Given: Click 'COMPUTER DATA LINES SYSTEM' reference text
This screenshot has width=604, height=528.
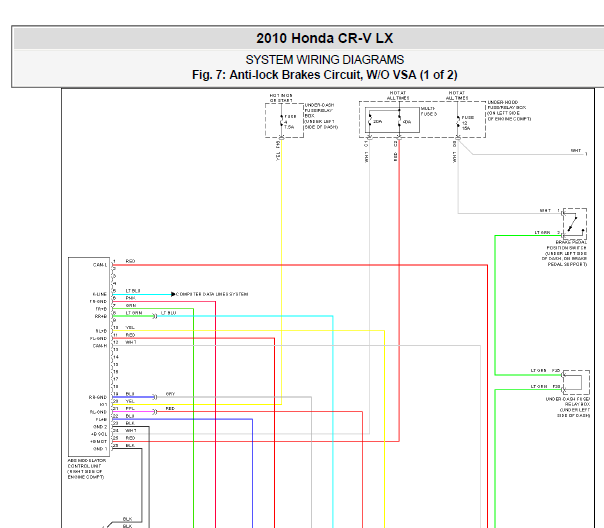Looking at the screenshot, I should pyautogui.click(x=212, y=294).
